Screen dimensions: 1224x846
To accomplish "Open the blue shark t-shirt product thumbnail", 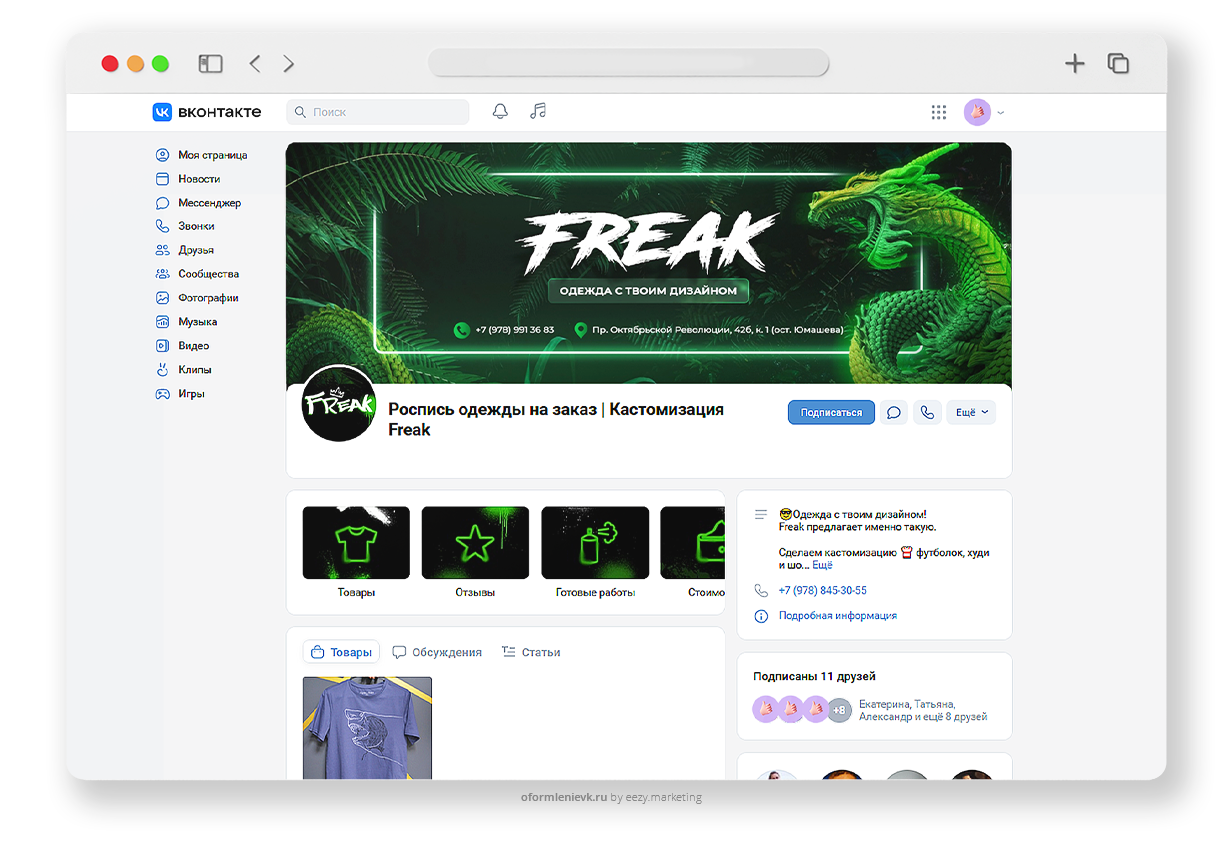I will [367, 727].
